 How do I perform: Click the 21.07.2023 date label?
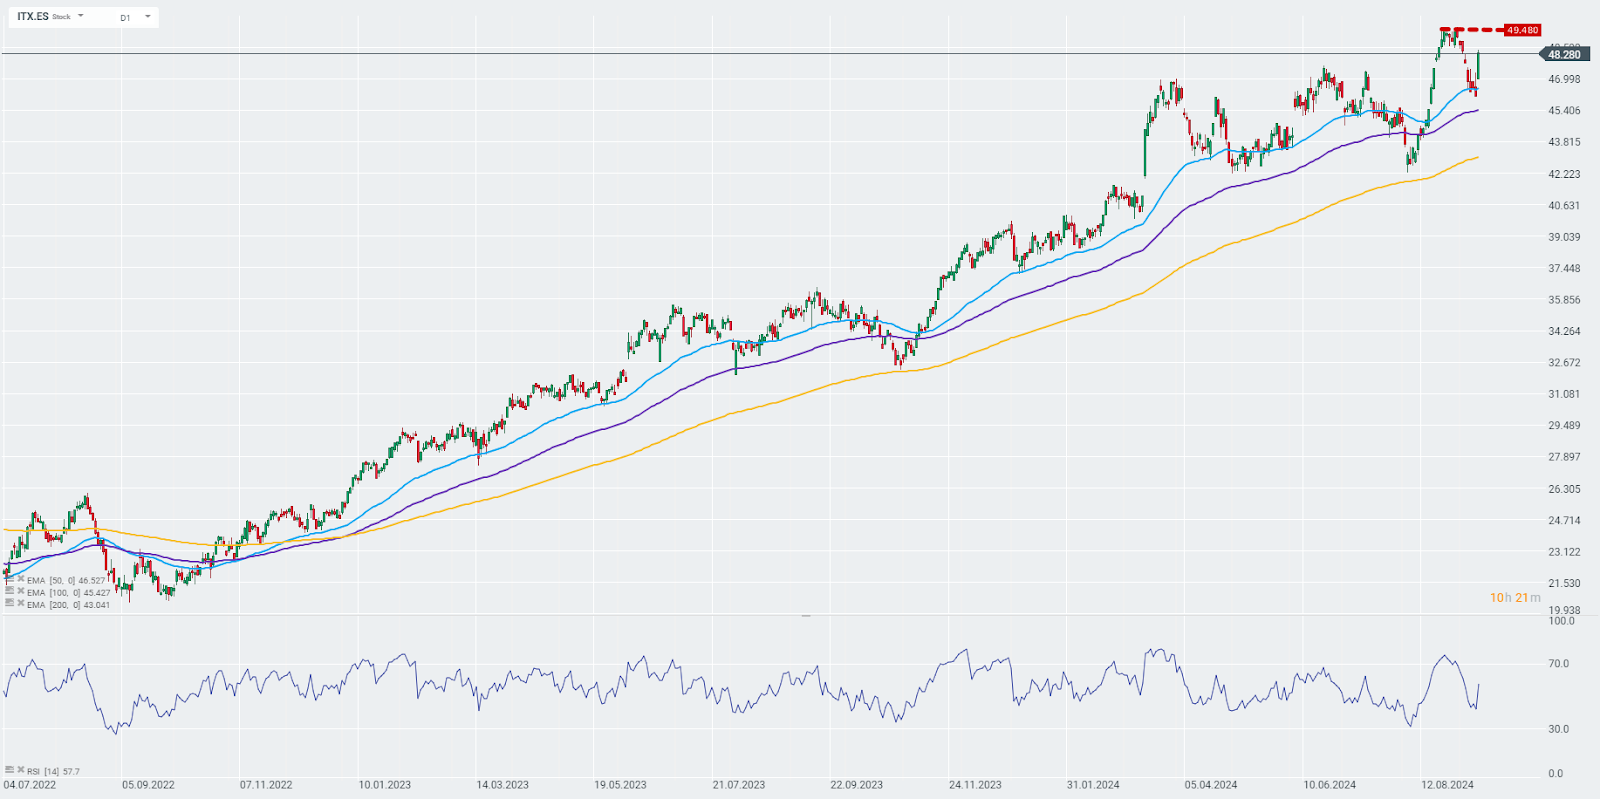click(739, 785)
